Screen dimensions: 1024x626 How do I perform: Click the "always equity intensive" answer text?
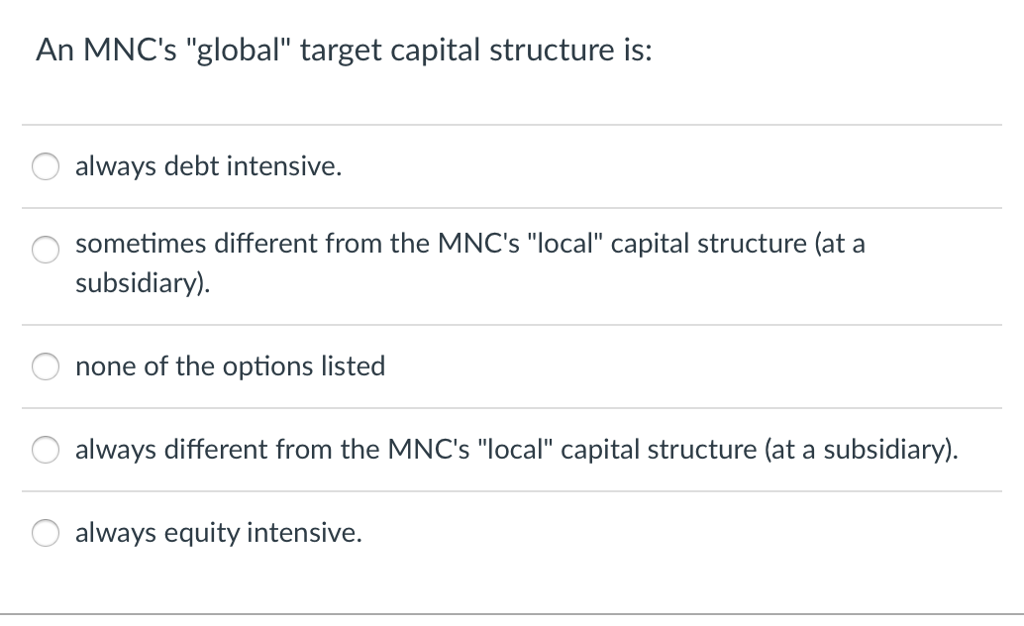coord(219,533)
